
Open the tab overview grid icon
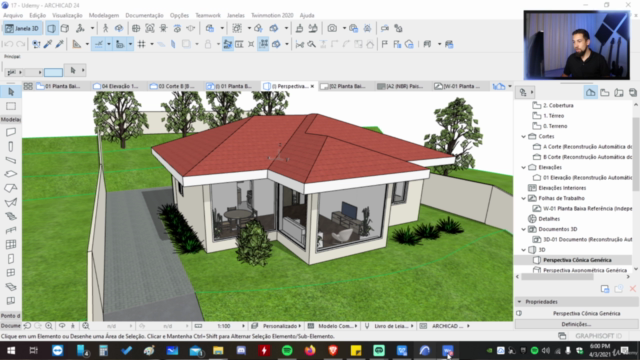click(x=28, y=86)
